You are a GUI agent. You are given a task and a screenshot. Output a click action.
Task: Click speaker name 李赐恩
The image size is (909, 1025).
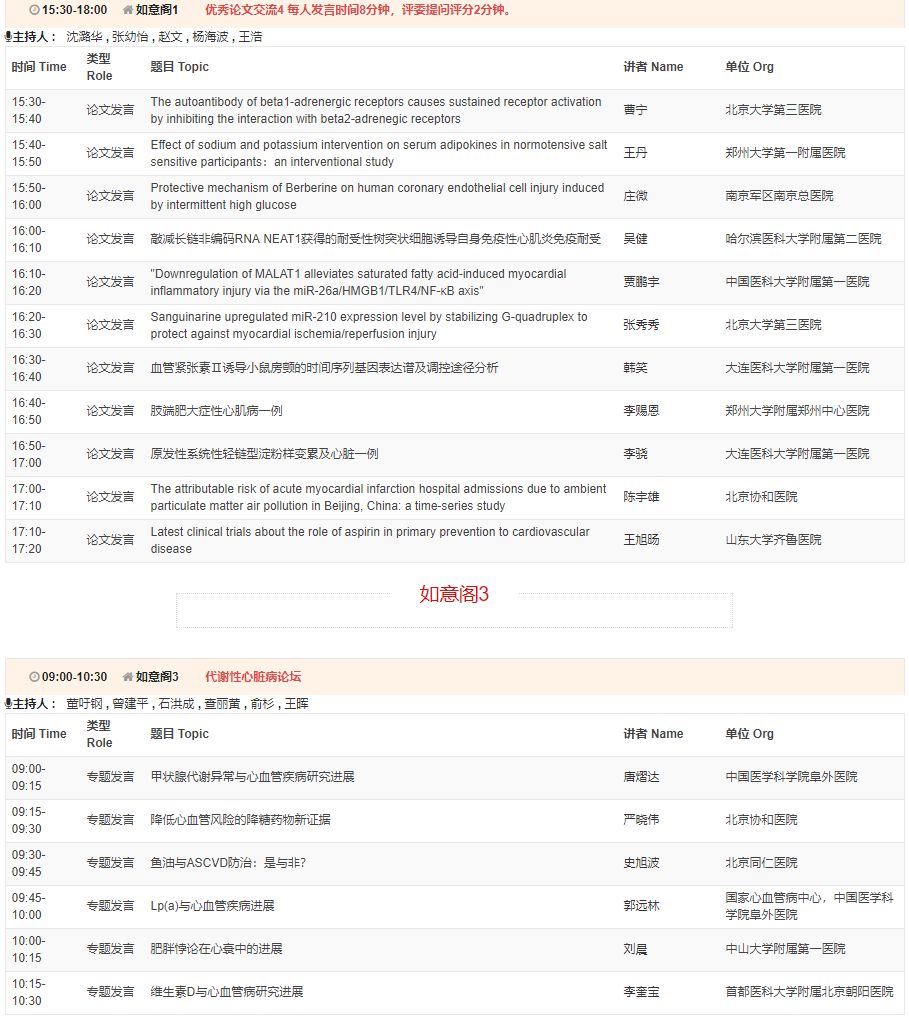tap(641, 411)
